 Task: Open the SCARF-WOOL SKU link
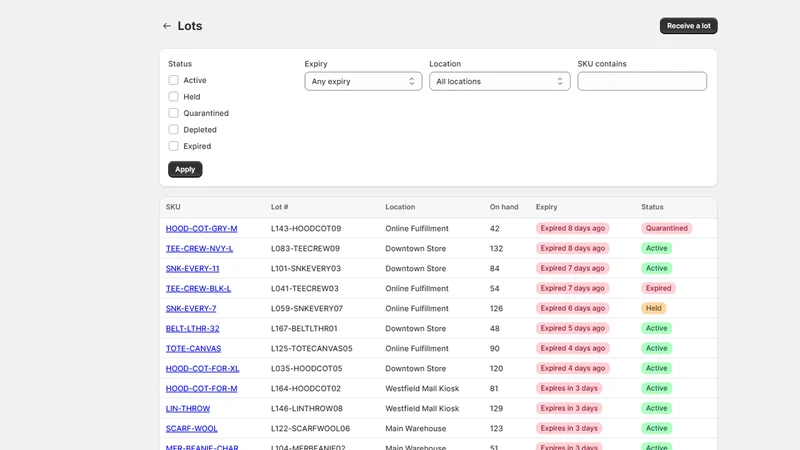tap(191, 429)
